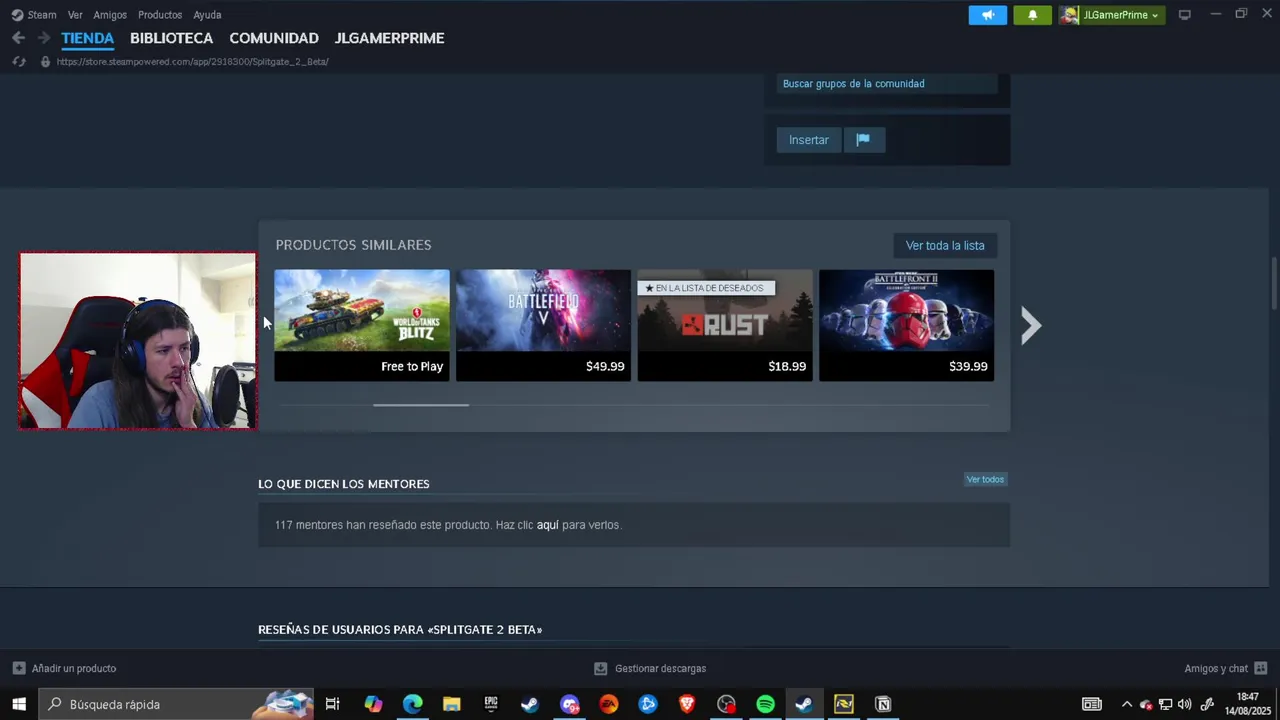Open the Steam notifications bell
Screen dimensions: 1280x720
(x=1032, y=15)
